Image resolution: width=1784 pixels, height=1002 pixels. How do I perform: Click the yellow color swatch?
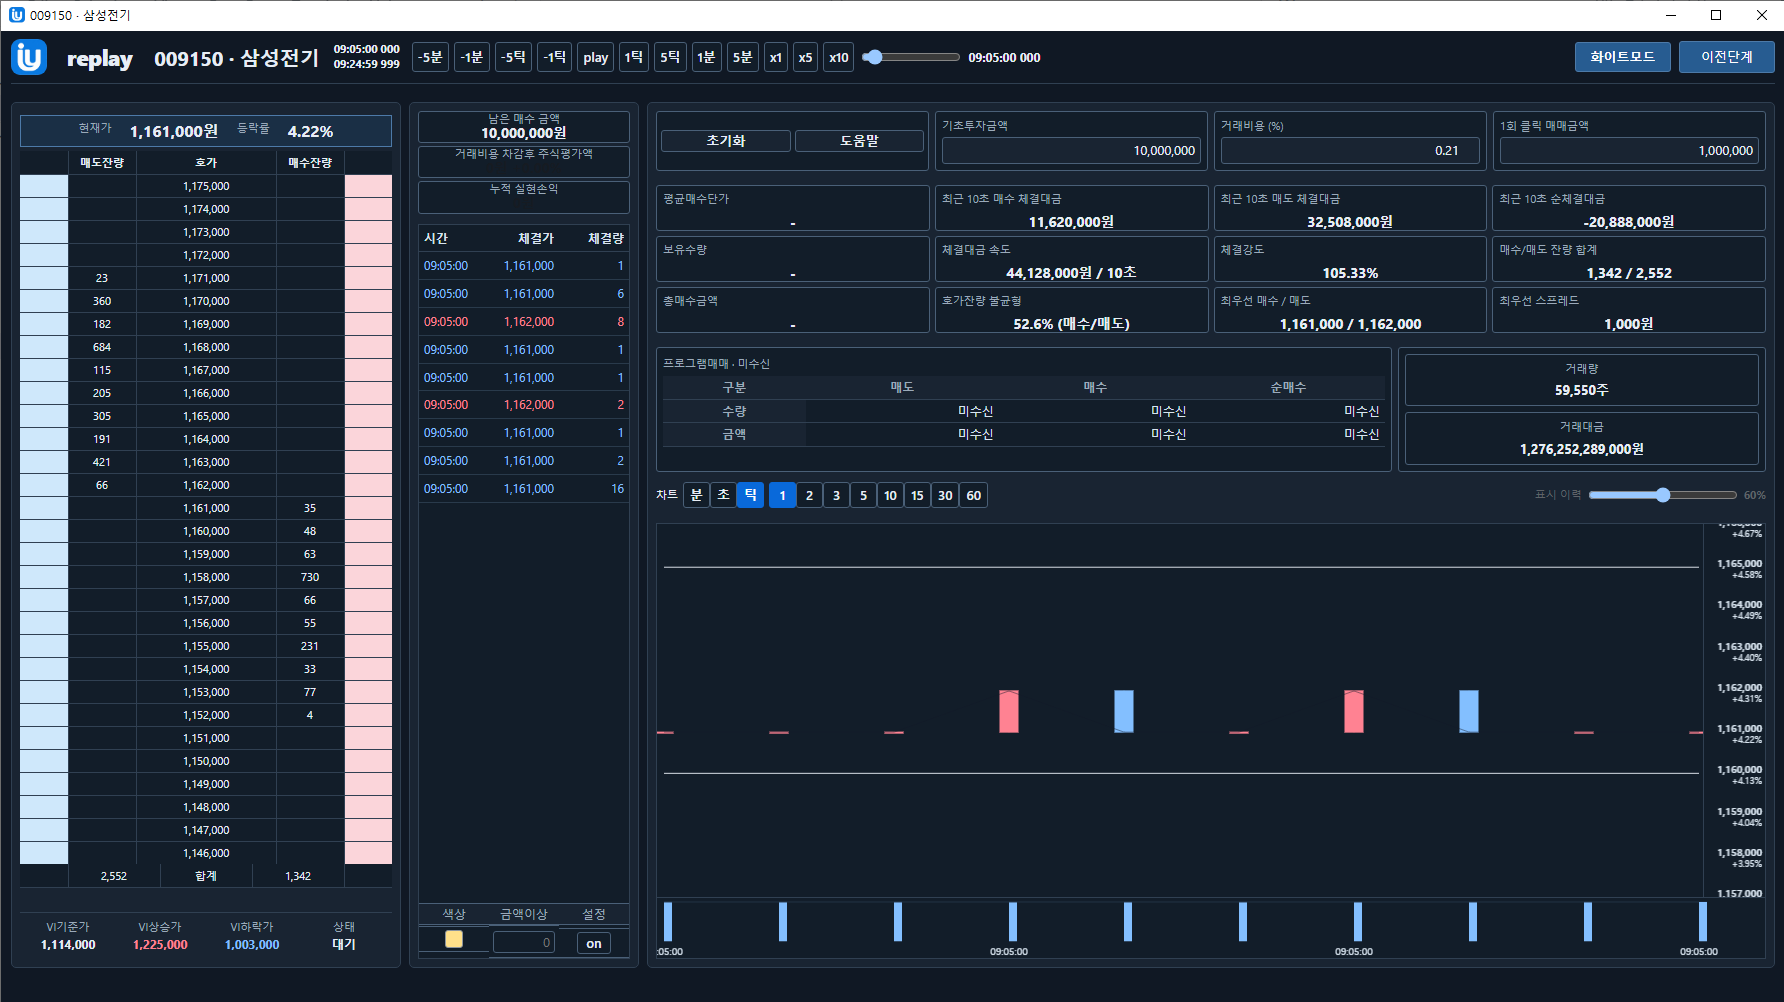[454, 939]
